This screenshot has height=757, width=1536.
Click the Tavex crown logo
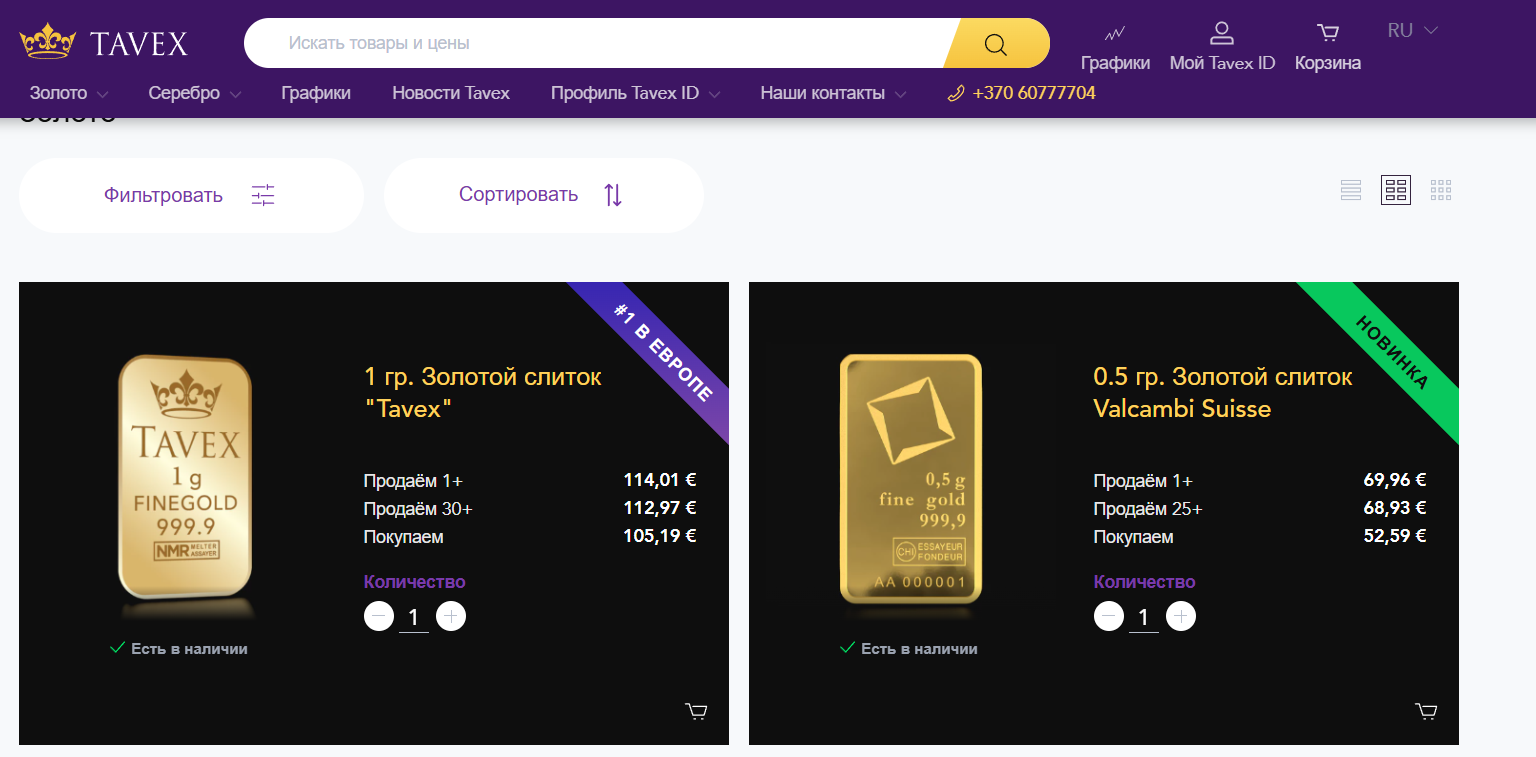tap(48, 42)
